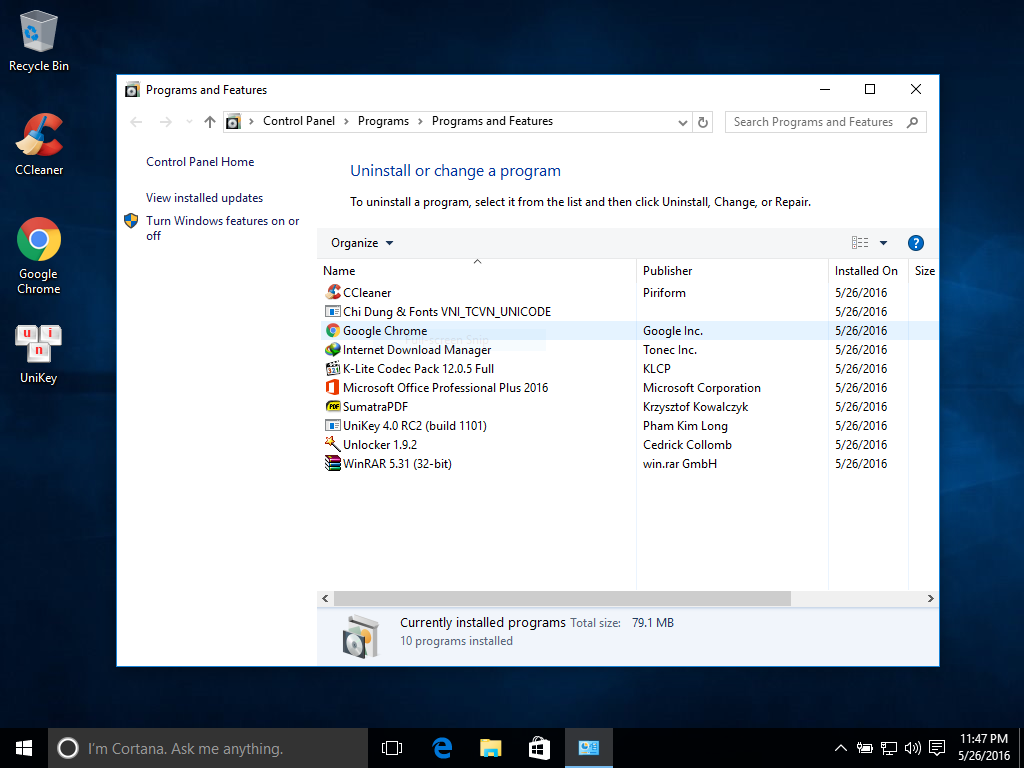Image resolution: width=1024 pixels, height=768 pixels.
Task: Open the blue Help question mark icon
Action: tap(916, 243)
